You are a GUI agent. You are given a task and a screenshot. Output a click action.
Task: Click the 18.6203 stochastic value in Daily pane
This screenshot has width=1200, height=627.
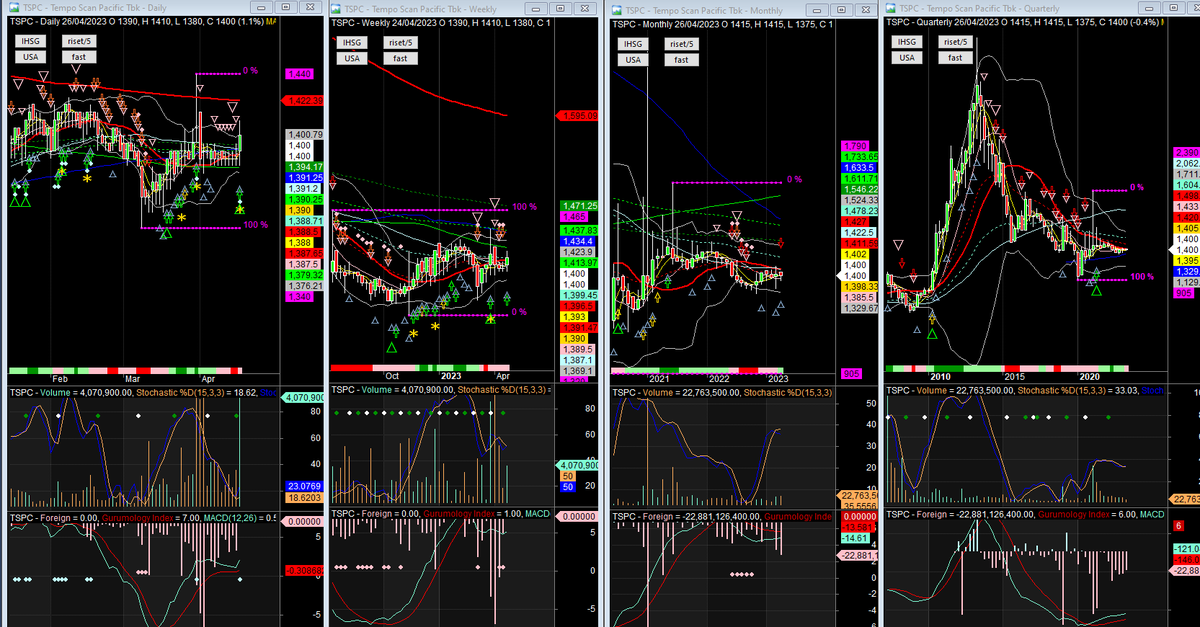click(x=304, y=496)
